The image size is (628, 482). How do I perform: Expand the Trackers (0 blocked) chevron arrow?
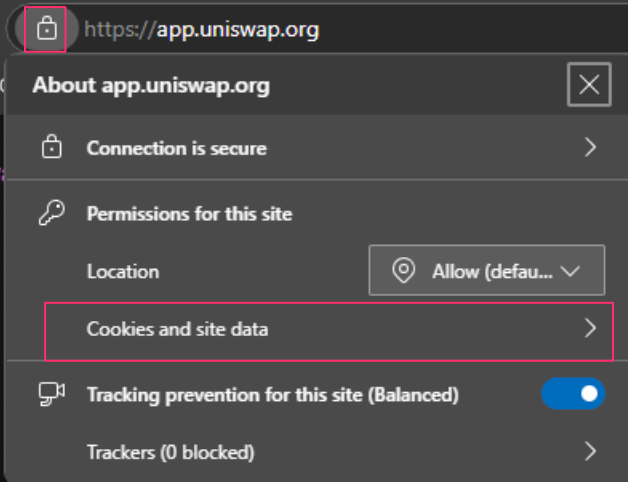click(590, 452)
